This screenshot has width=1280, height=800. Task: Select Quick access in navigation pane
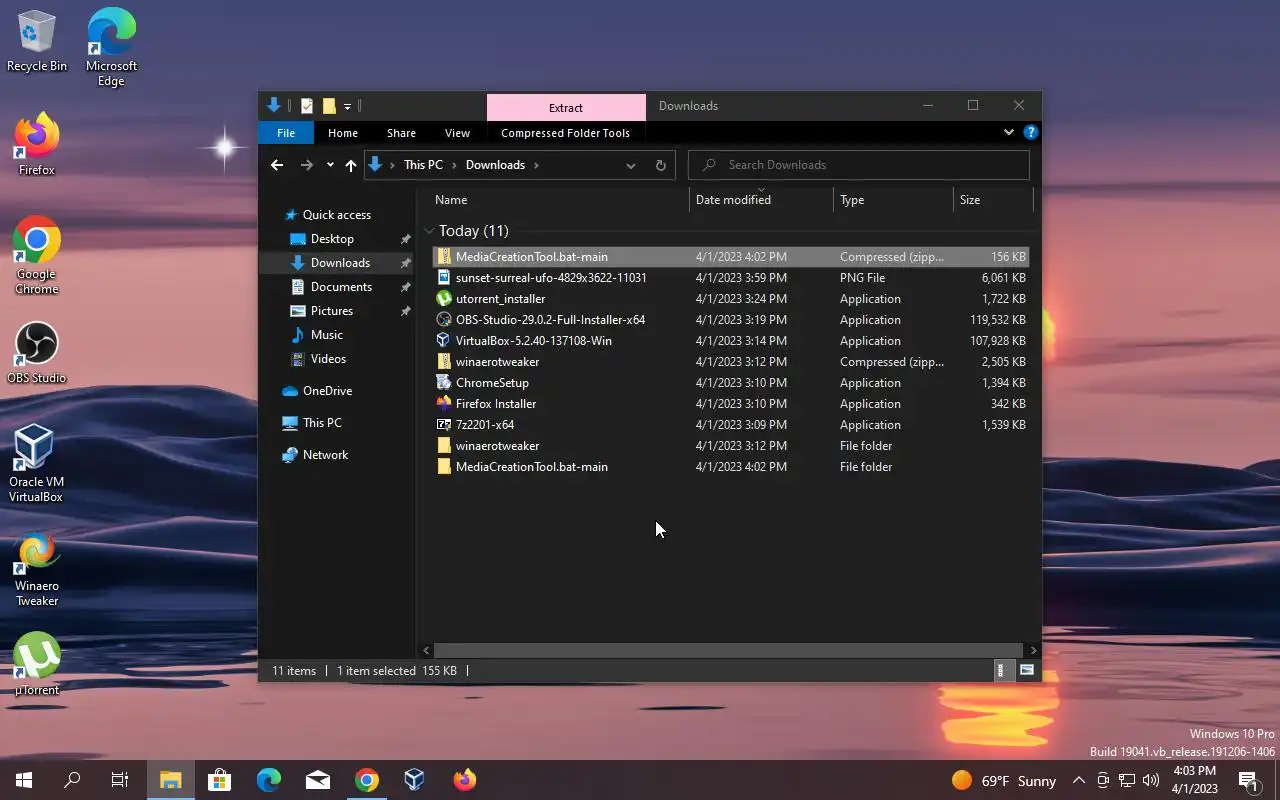click(336, 215)
